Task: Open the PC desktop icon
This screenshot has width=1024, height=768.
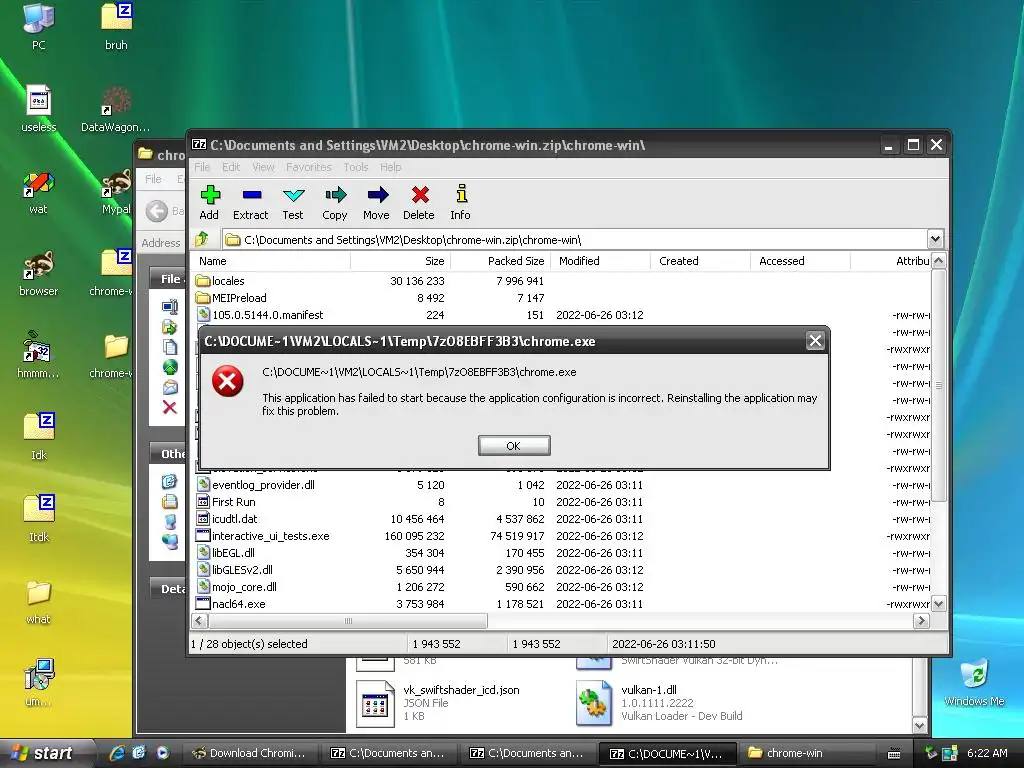Action: click(39, 27)
